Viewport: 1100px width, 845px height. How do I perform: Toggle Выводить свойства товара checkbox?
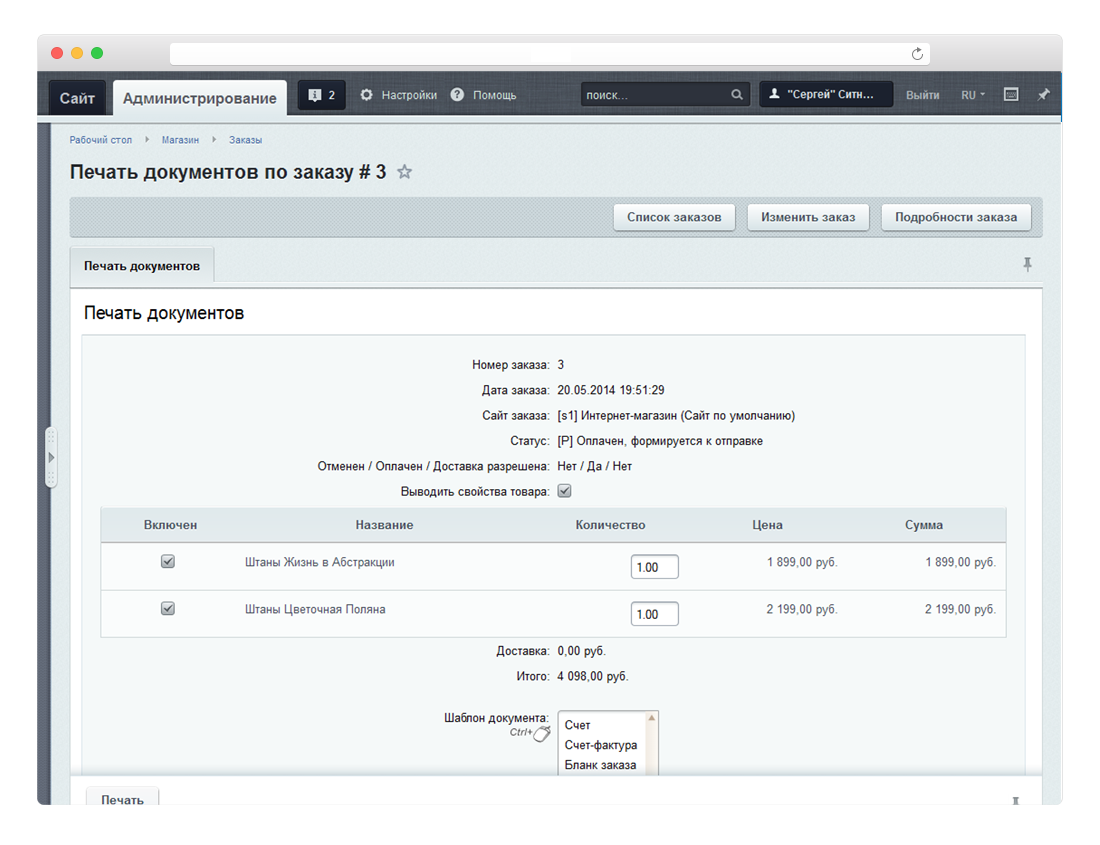564,491
